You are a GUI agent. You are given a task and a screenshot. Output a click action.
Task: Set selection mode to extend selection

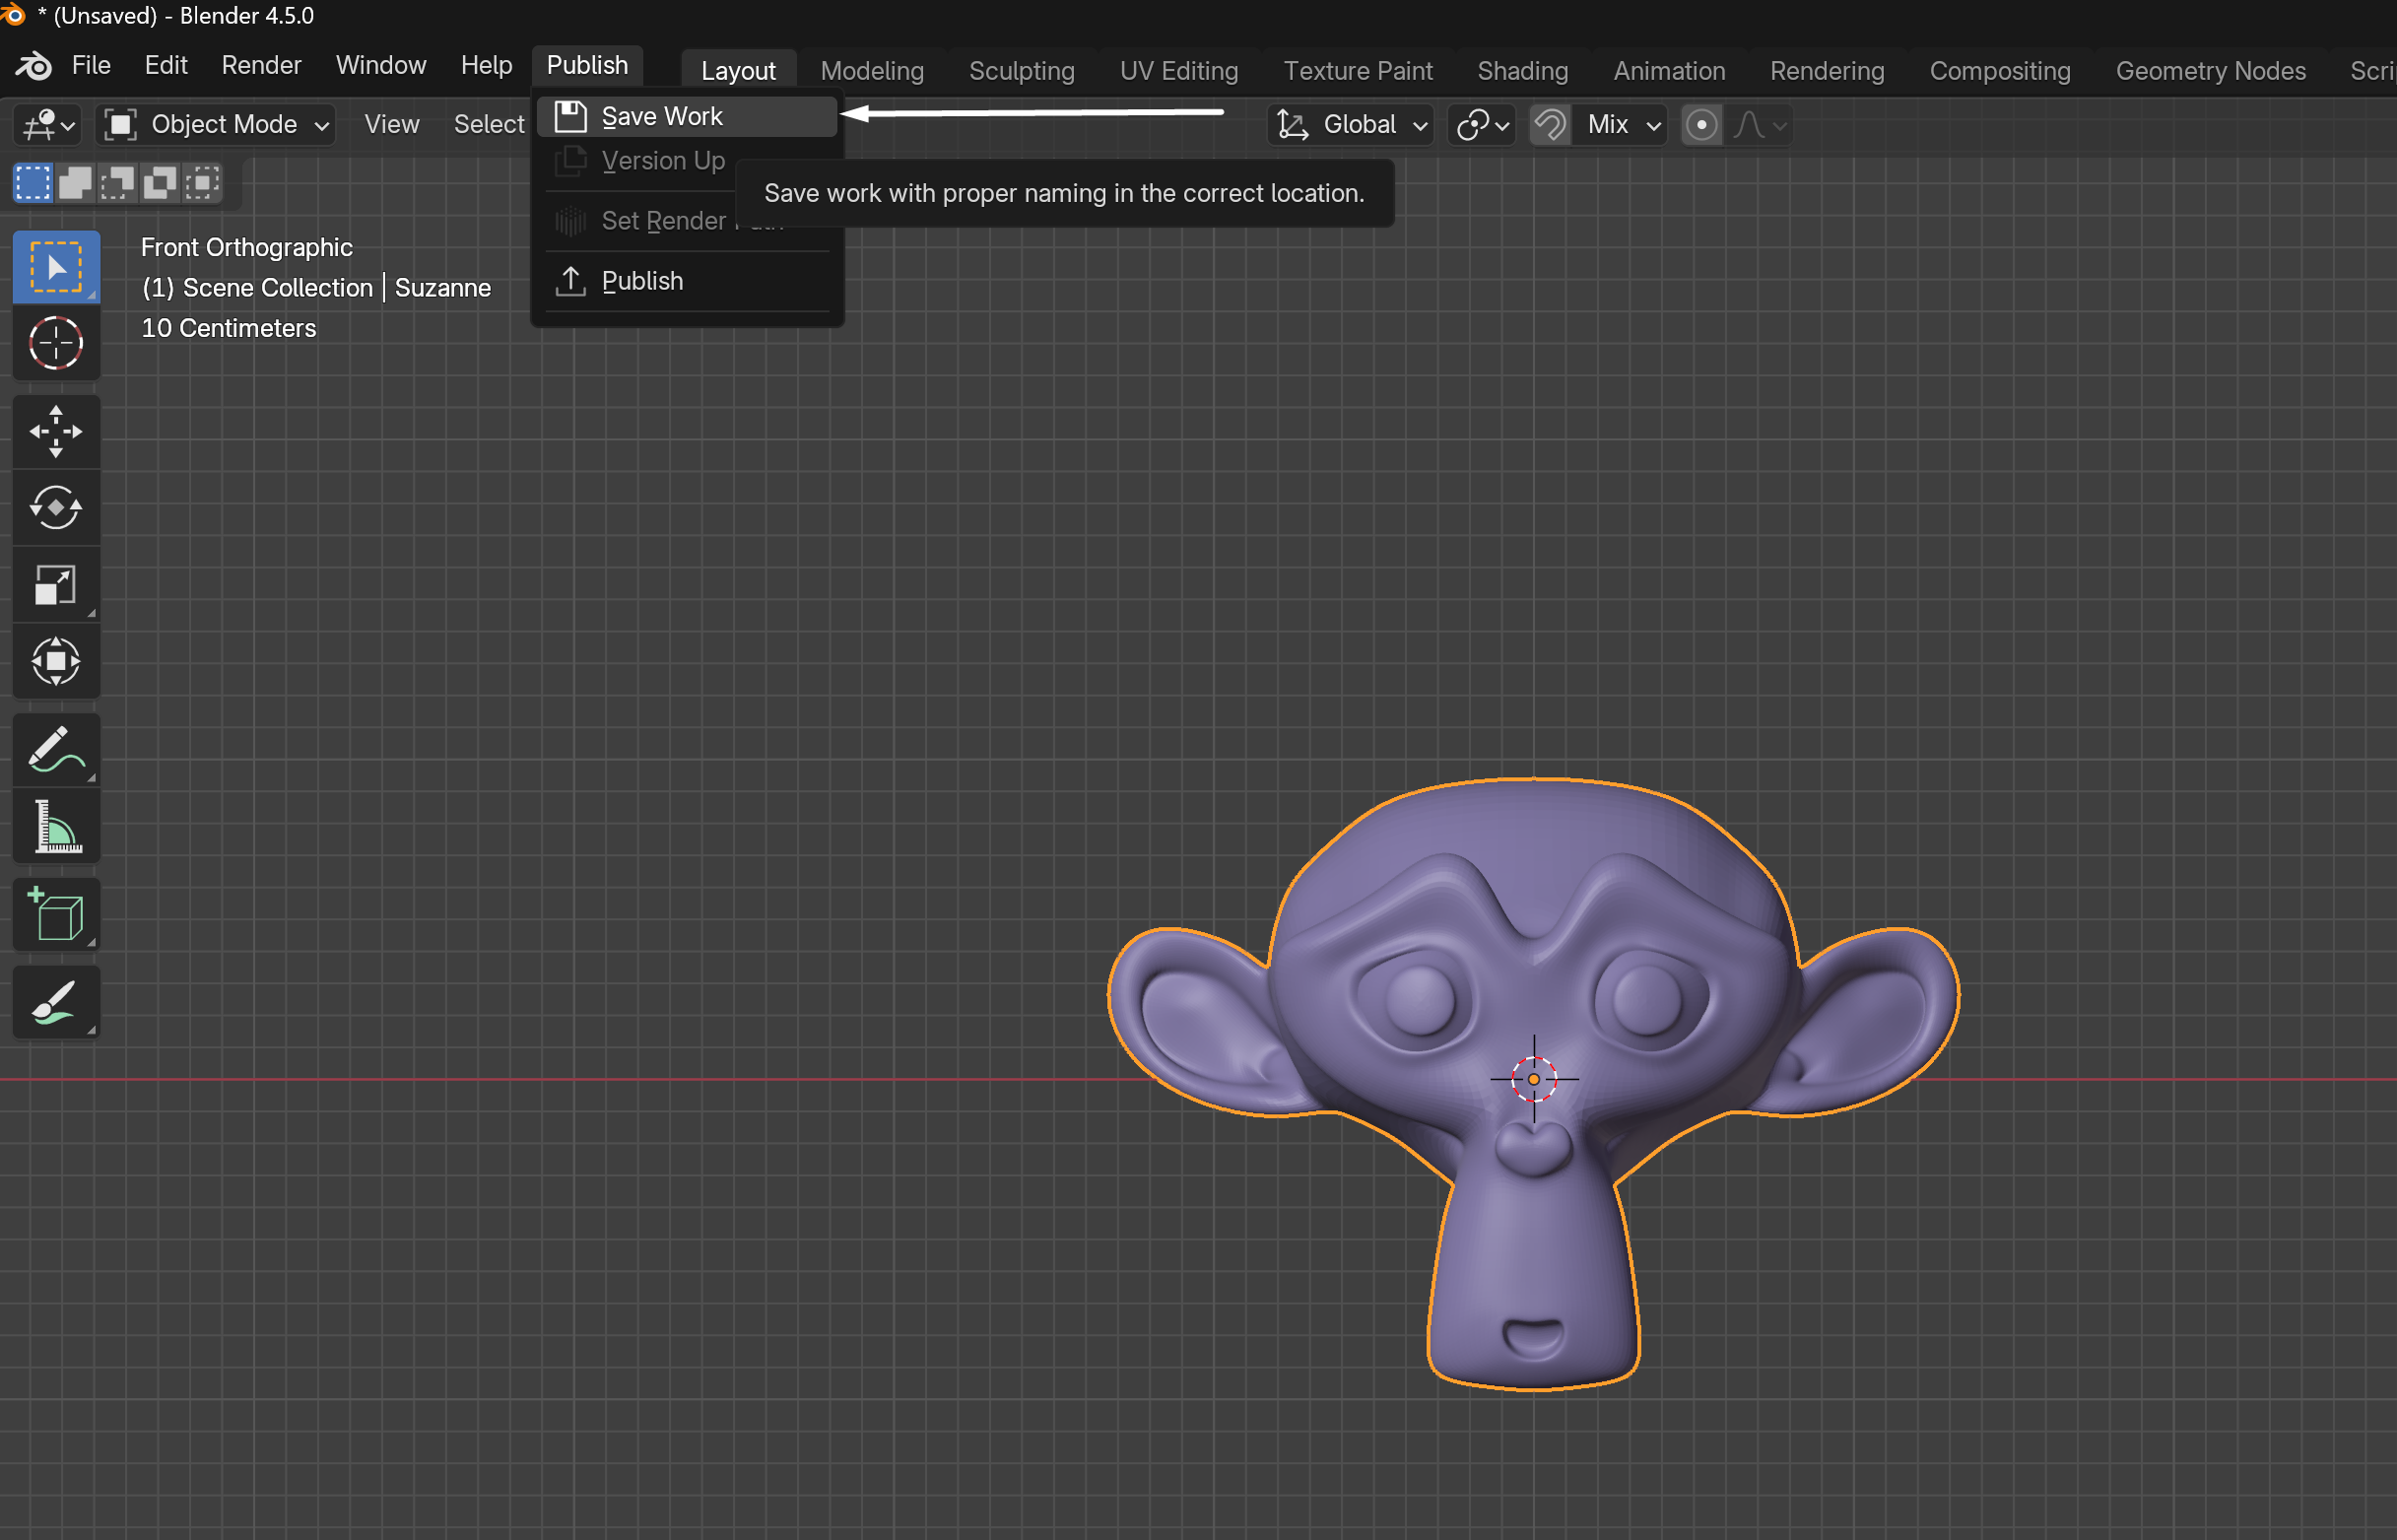[75, 183]
